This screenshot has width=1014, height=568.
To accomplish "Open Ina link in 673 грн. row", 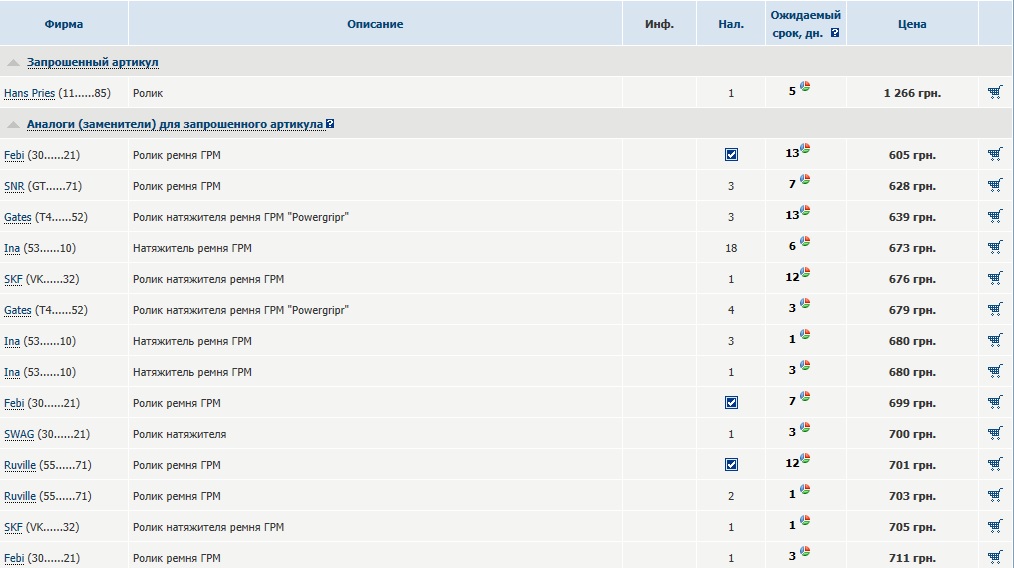I will tap(12, 248).
